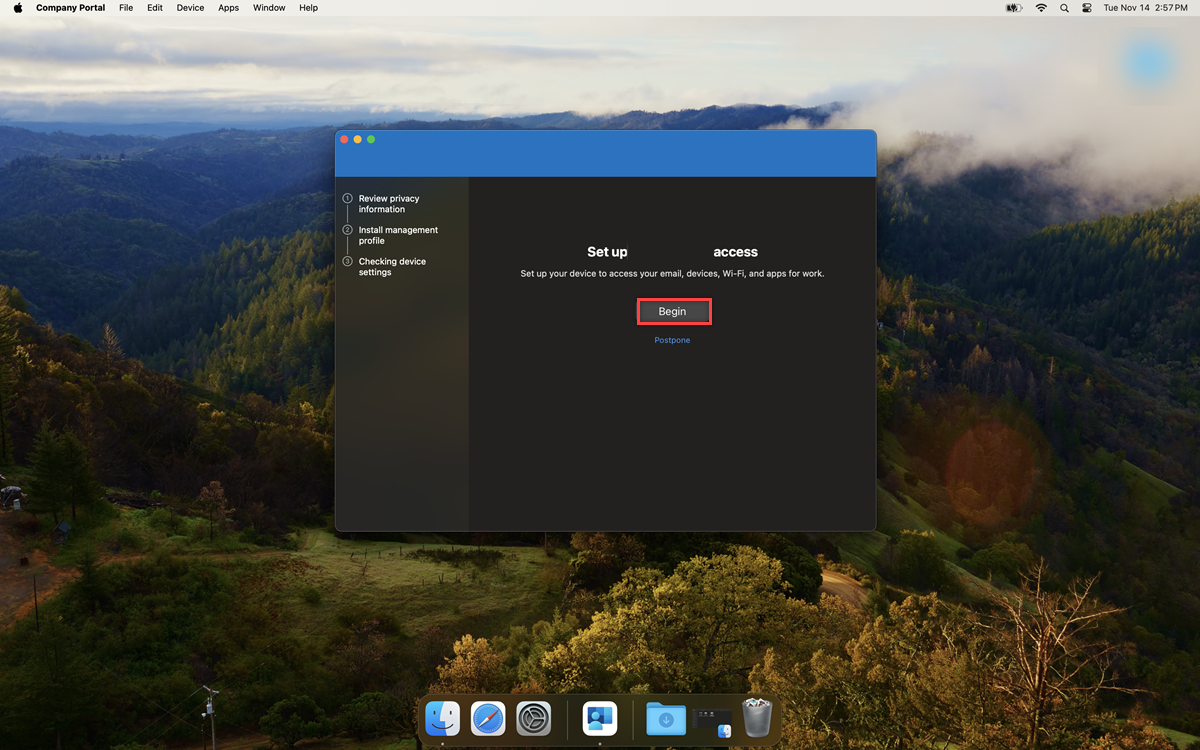
Task: Open System Settings from the Dock
Action: point(534,718)
